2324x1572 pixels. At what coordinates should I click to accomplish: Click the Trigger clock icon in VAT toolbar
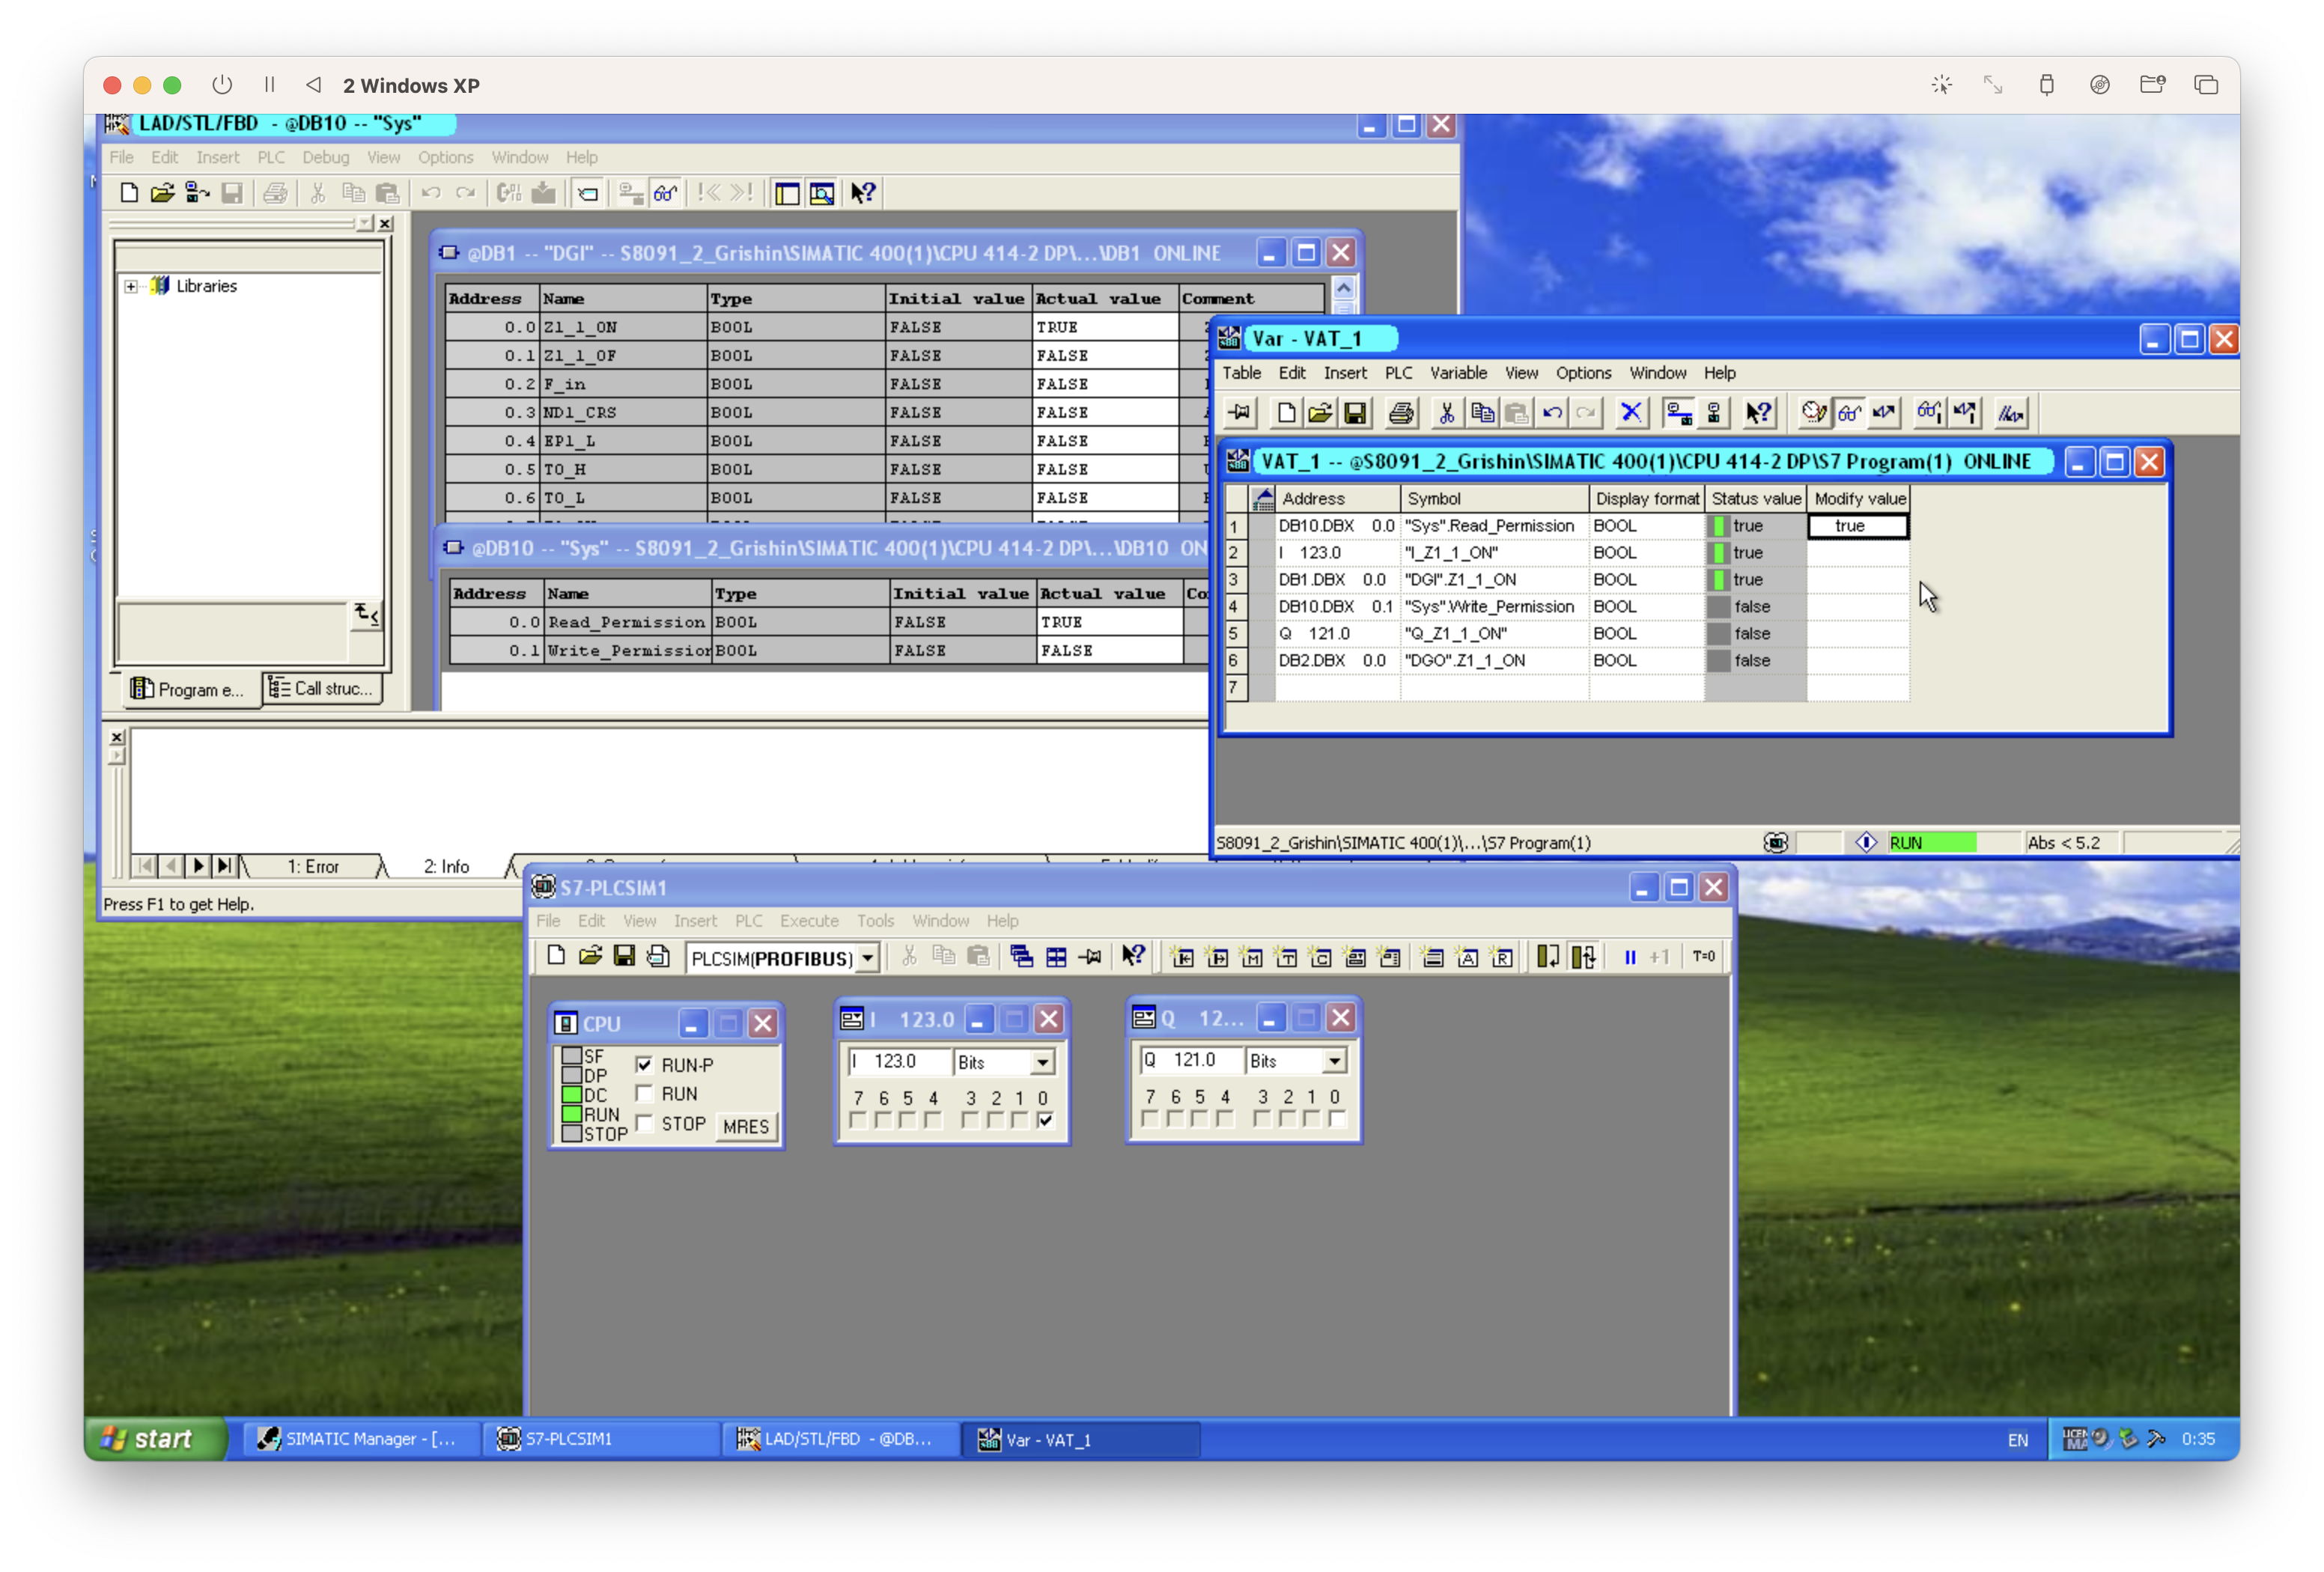click(x=1813, y=412)
